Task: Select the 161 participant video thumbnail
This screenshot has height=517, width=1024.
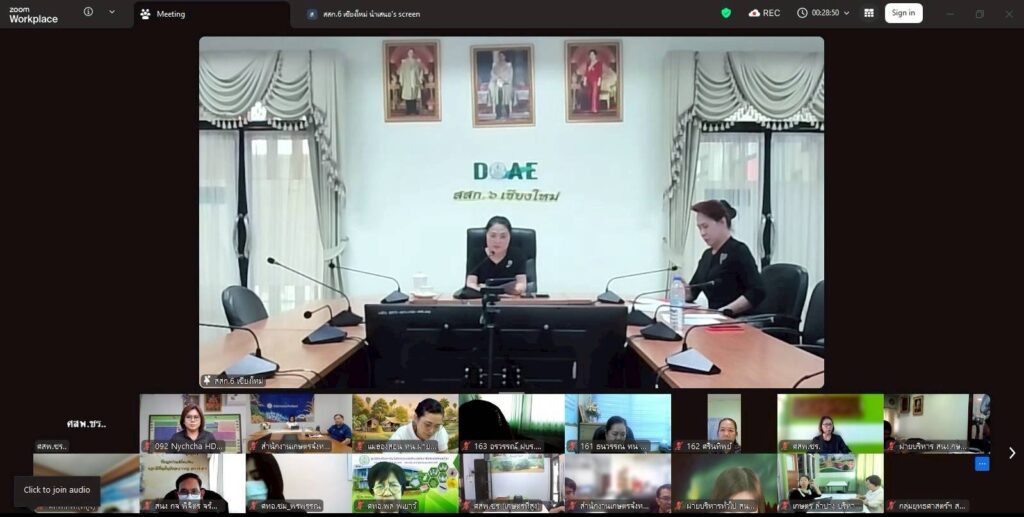Action: (x=617, y=422)
